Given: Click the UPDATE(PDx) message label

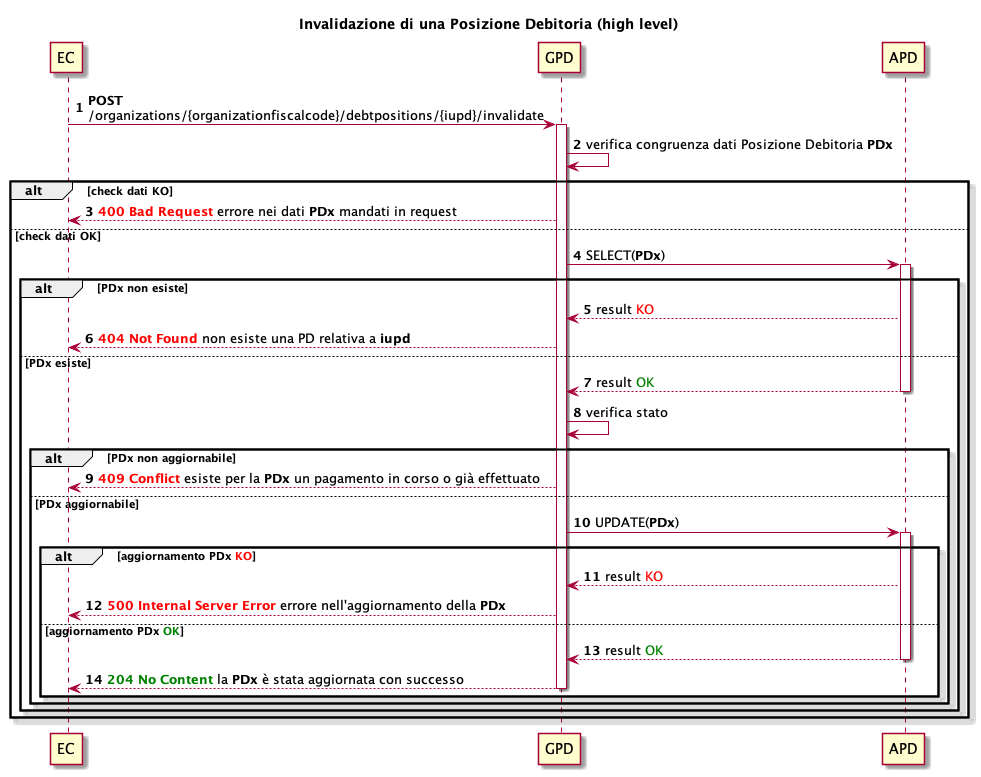Looking at the screenshot, I should pyautogui.click(x=638, y=523).
